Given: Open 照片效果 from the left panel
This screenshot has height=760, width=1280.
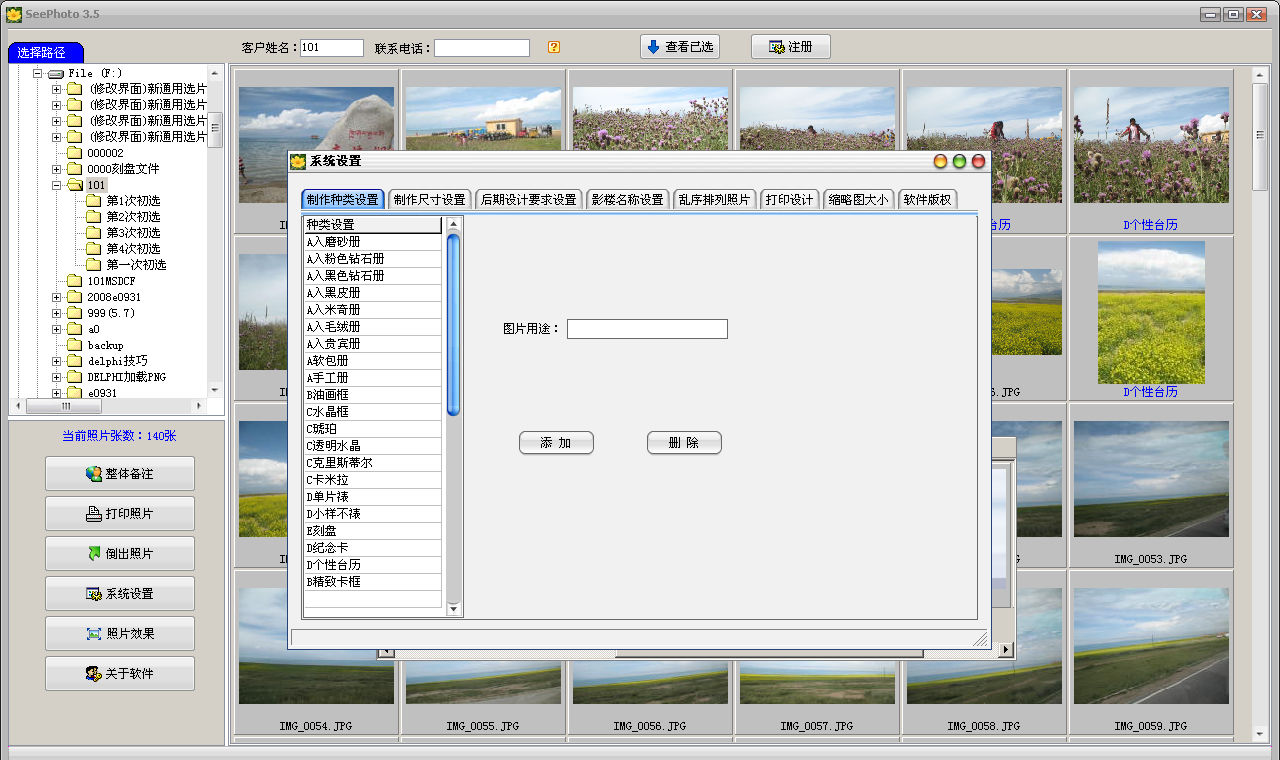Looking at the screenshot, I should (120, 634).
